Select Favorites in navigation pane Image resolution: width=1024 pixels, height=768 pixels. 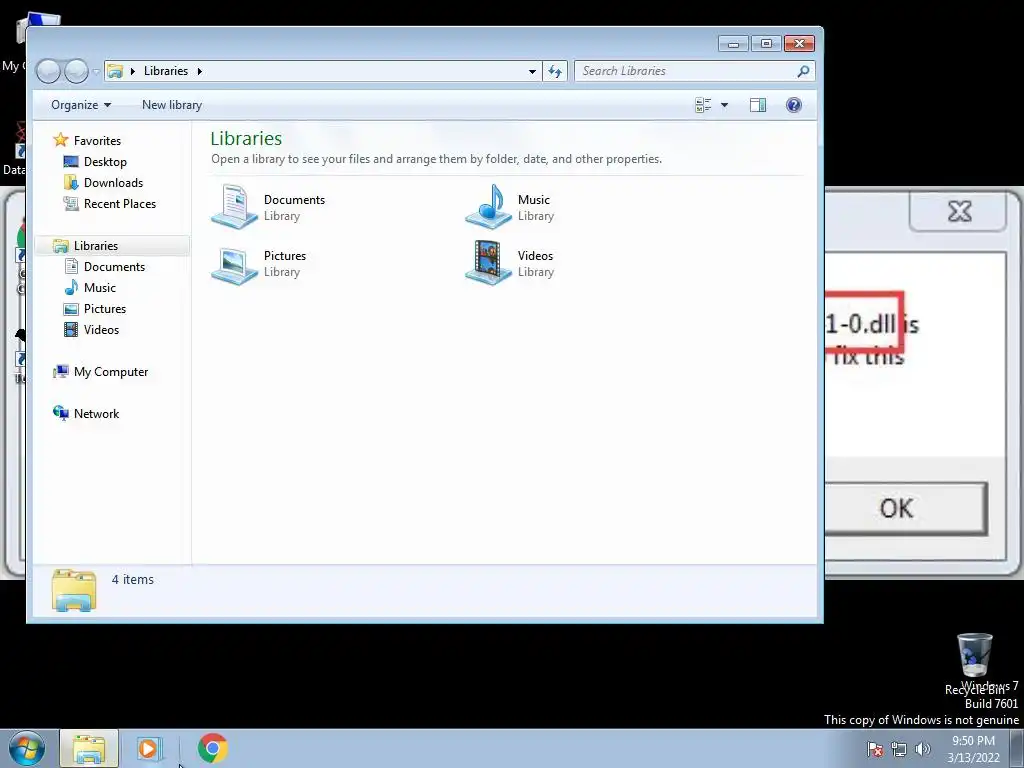point(97,140)
